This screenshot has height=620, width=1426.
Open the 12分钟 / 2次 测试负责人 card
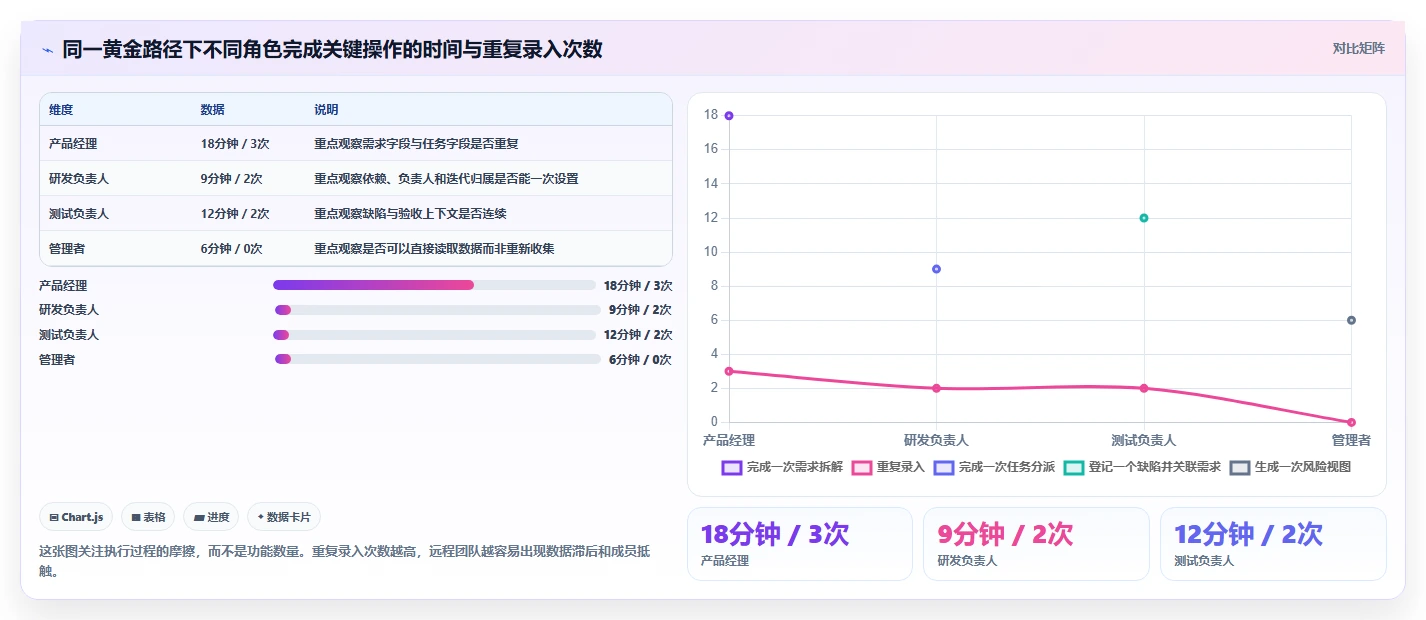coord(1273,544)
